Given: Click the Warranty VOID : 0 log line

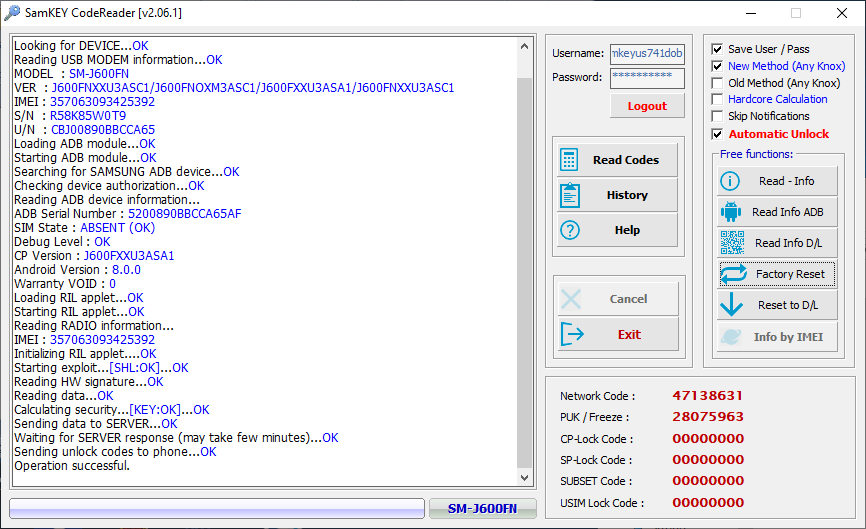Looking at the screenshot, I should (x=65, y=284).
